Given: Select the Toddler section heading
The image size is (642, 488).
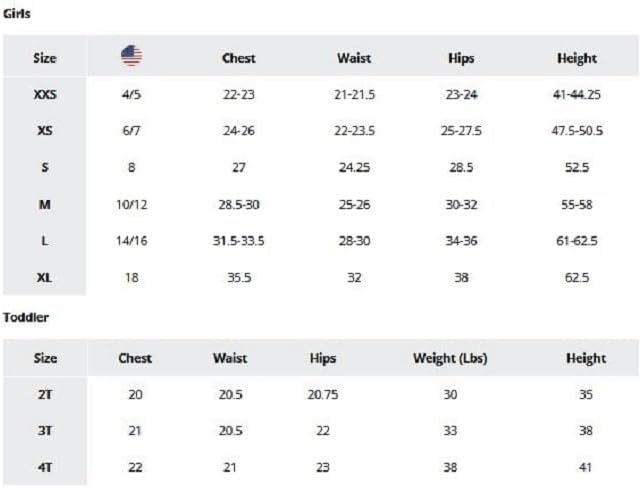Looking at the screenshot, I should pos(26,317).
